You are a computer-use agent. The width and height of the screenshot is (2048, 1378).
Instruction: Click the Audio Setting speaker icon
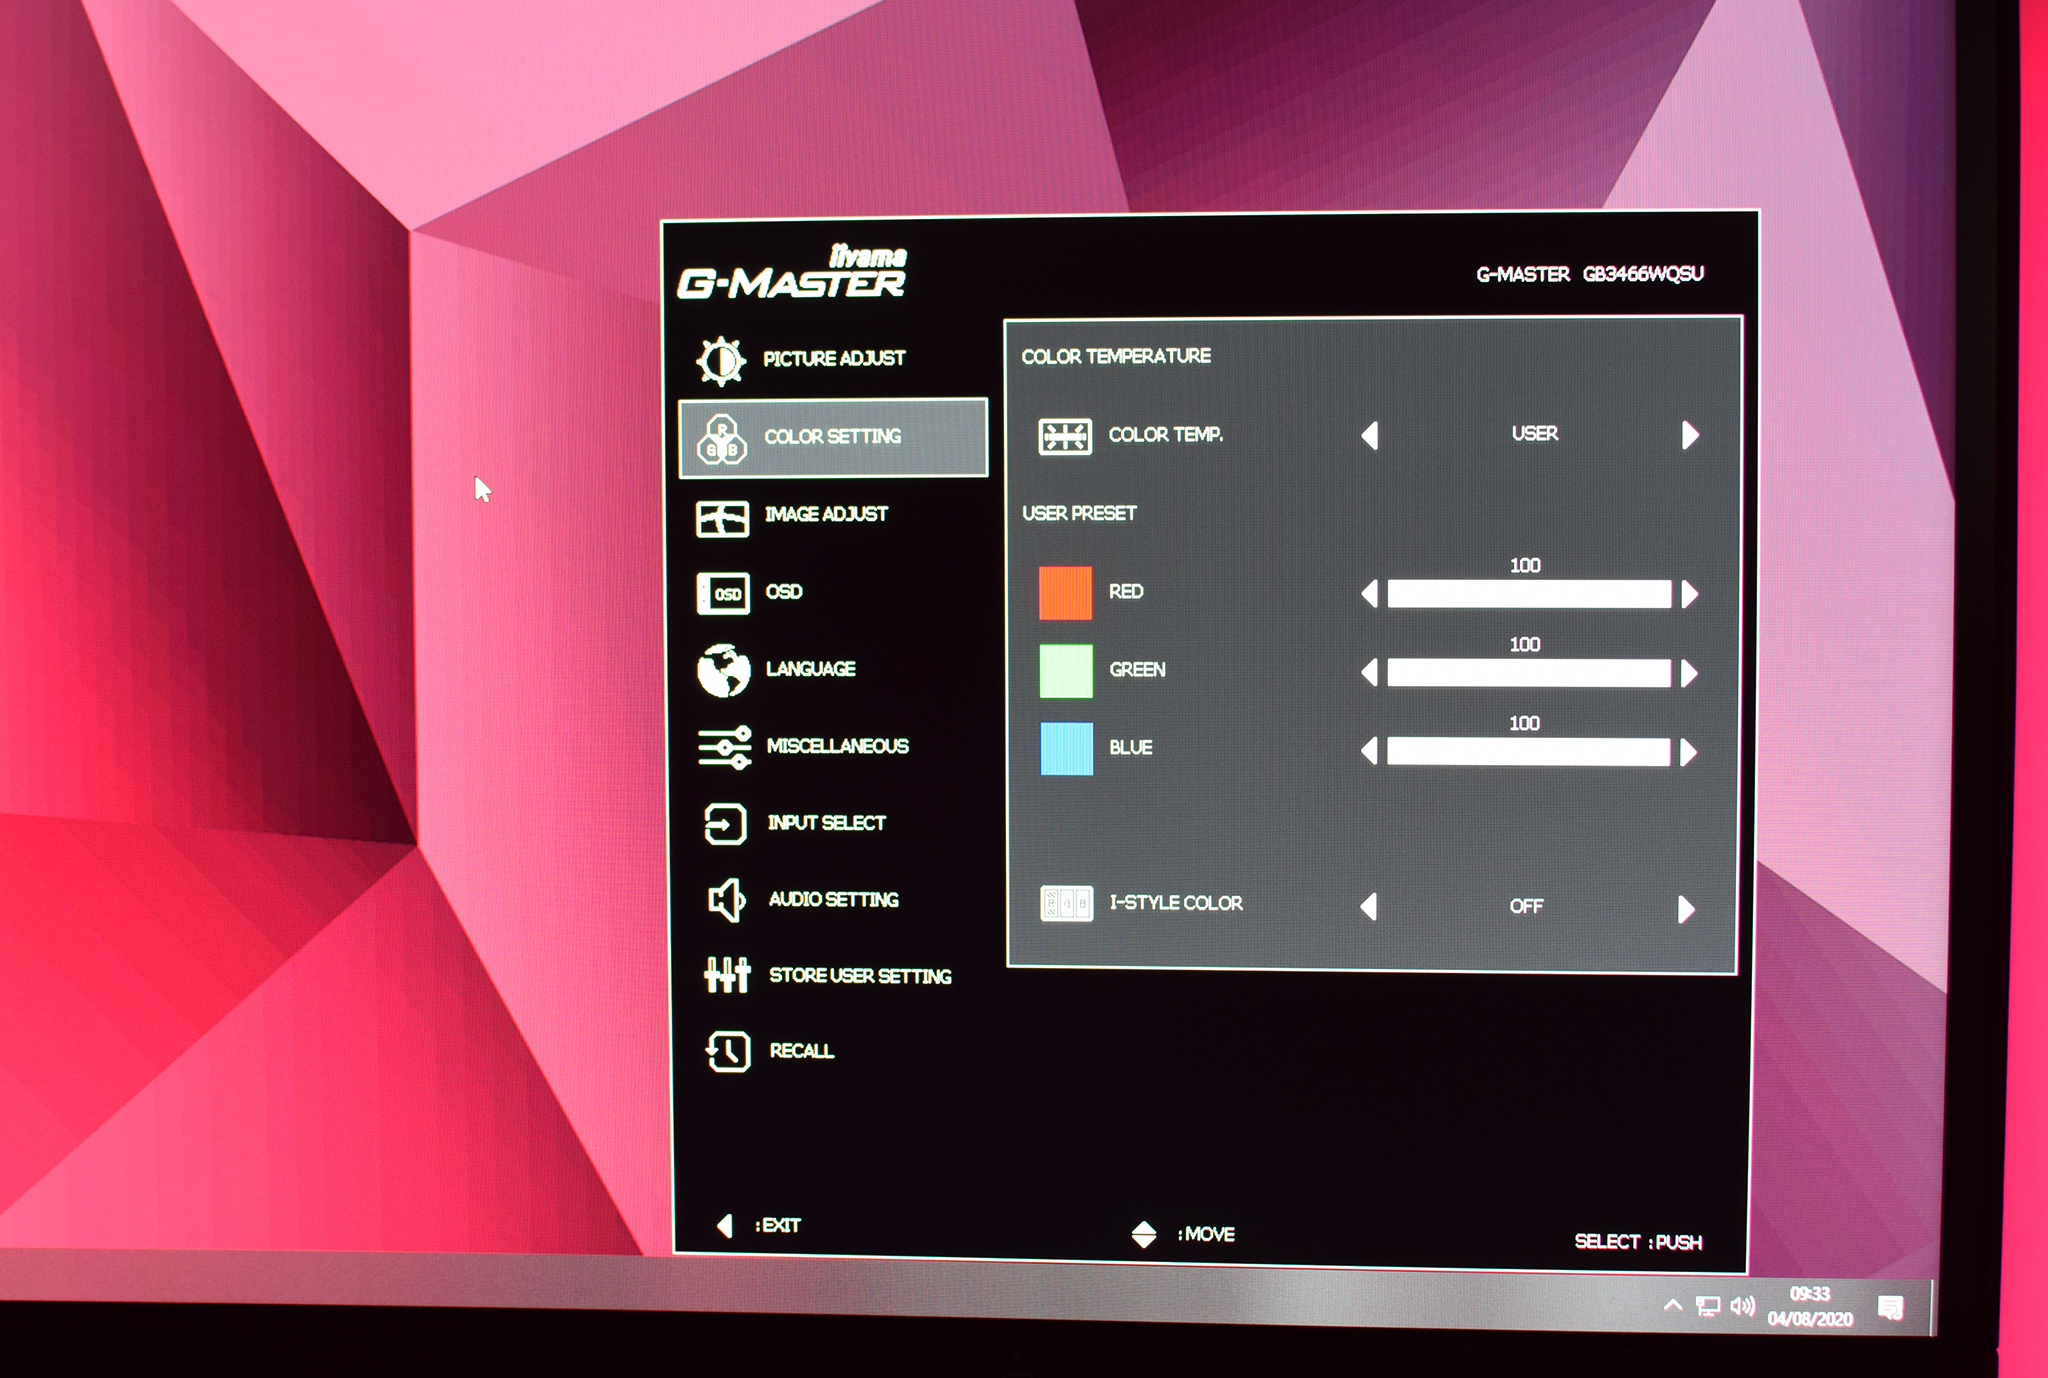point(726,900)
